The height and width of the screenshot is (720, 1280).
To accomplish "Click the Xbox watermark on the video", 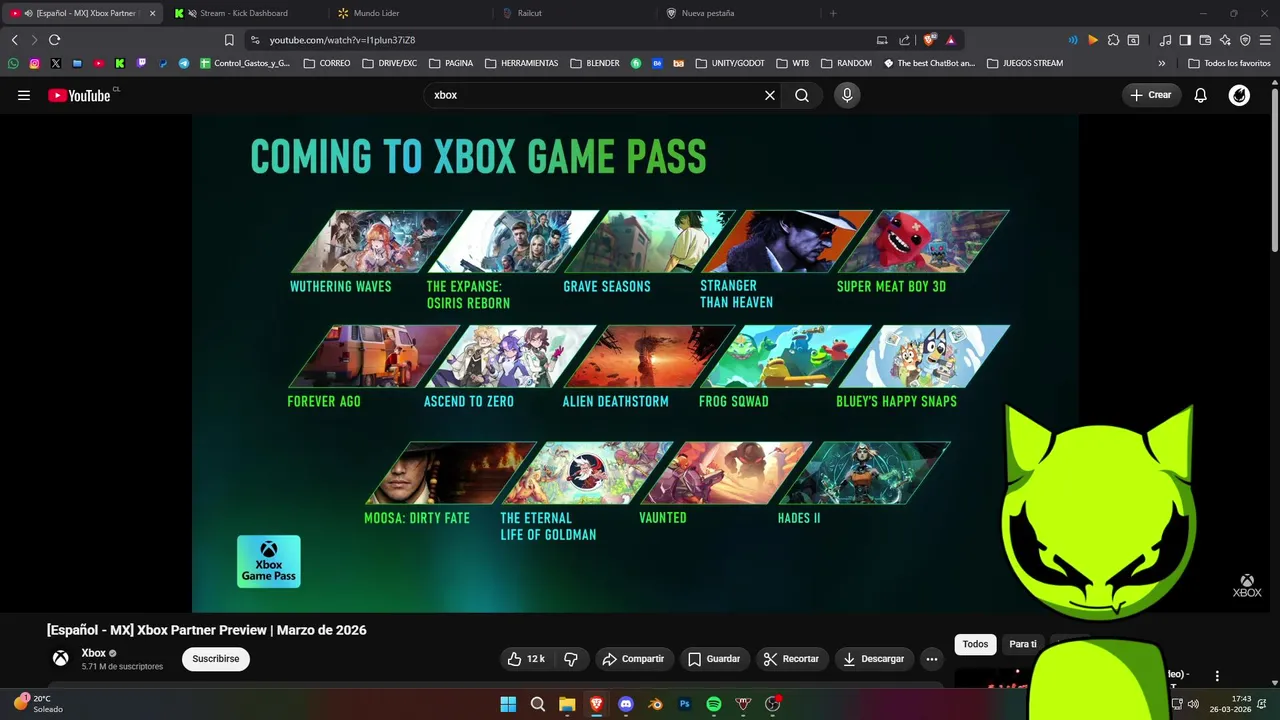I will pyautogui.click(x=1247, y=586).
